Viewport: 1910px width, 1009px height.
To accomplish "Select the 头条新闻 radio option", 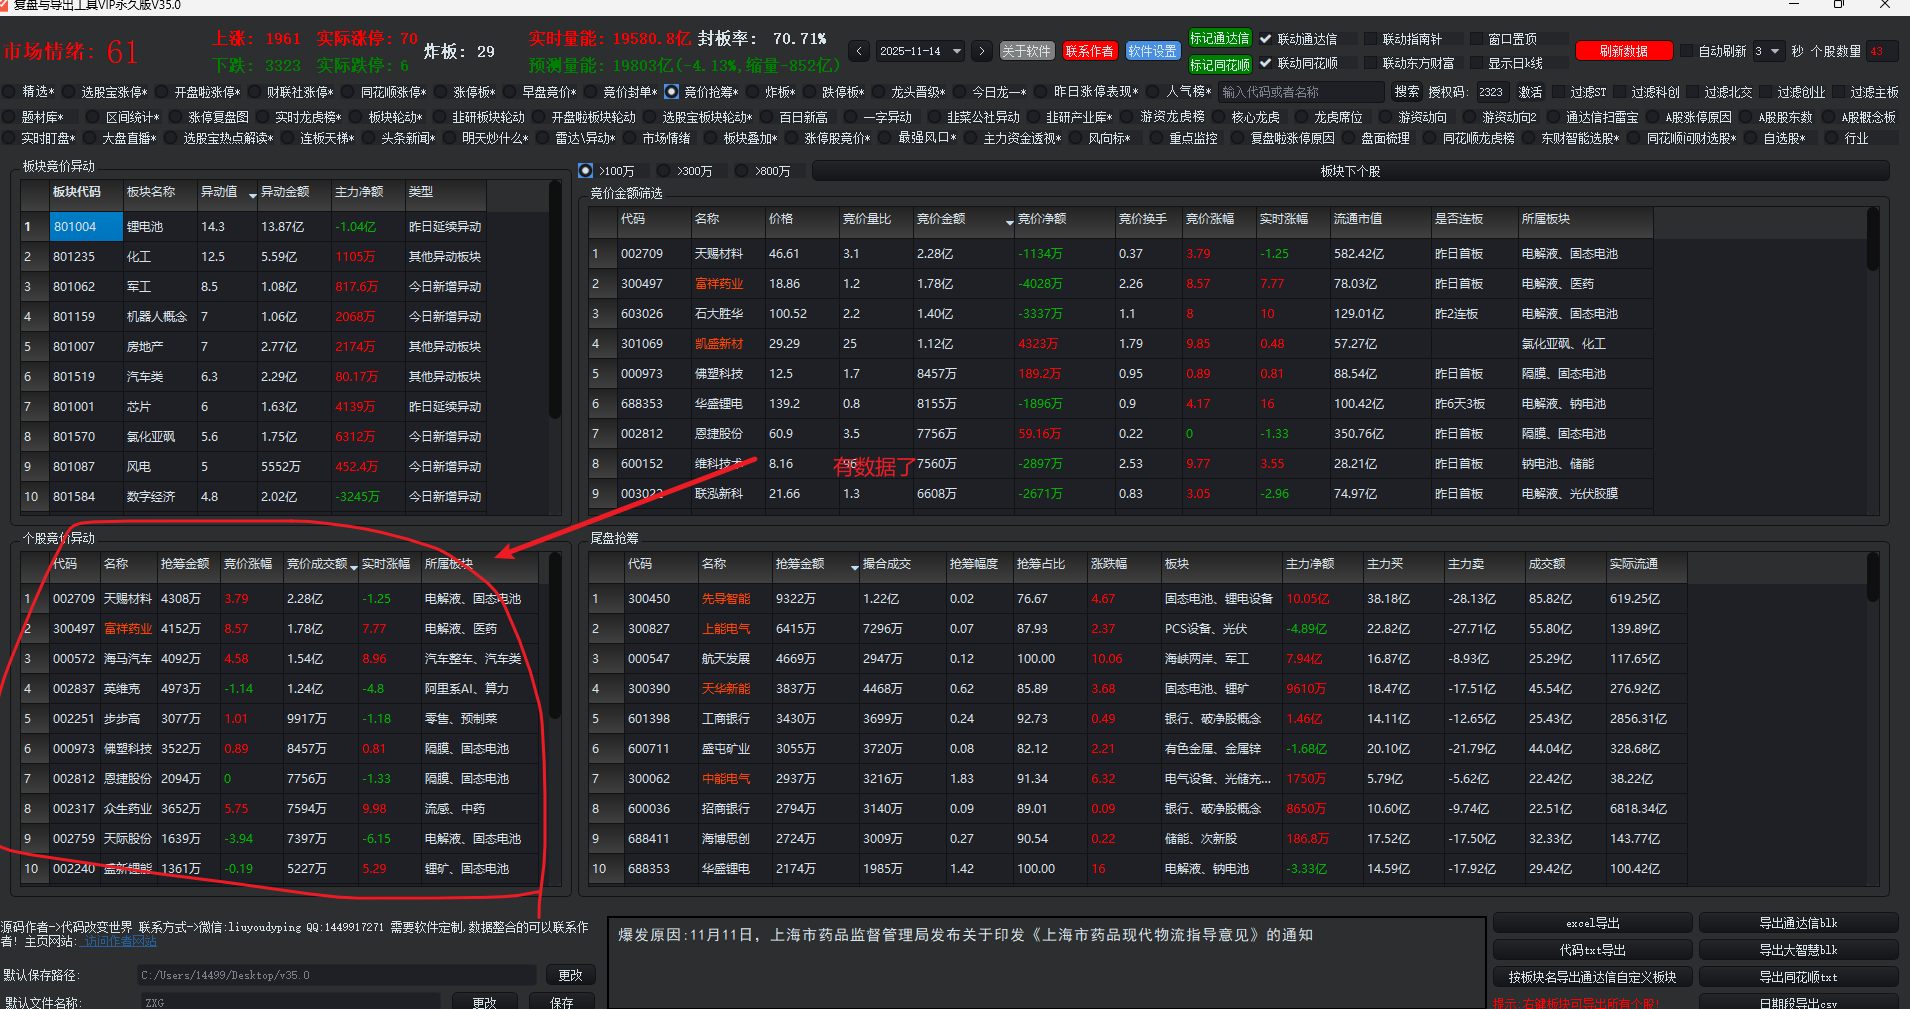I will coord(369,138).
